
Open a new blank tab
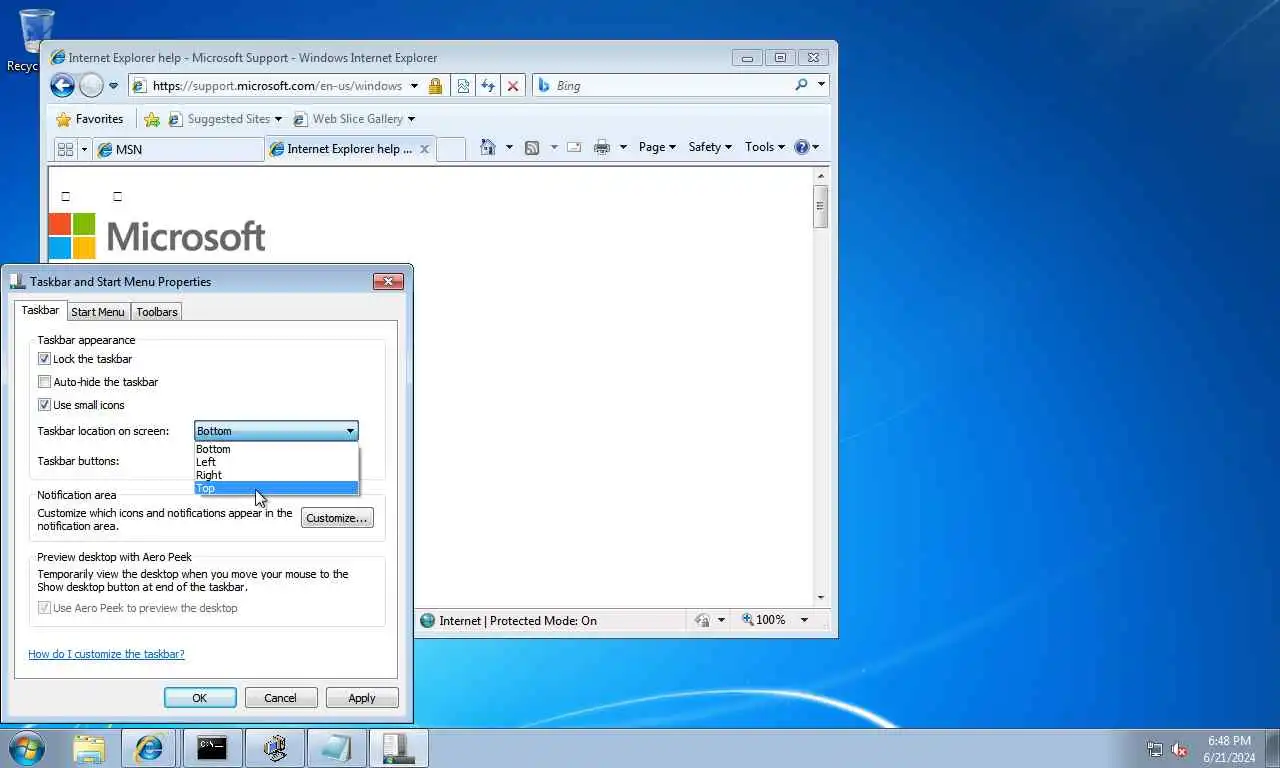click(451, 149)
